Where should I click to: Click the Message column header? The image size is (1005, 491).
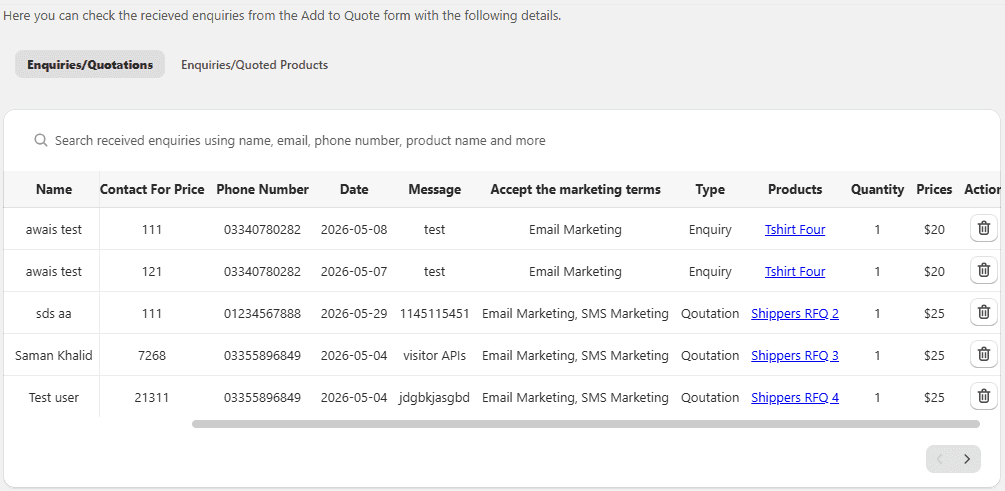point(435,189)
